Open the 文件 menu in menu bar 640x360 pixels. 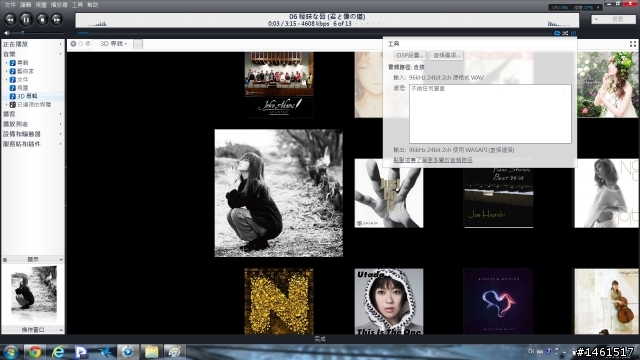click(10, 5)
